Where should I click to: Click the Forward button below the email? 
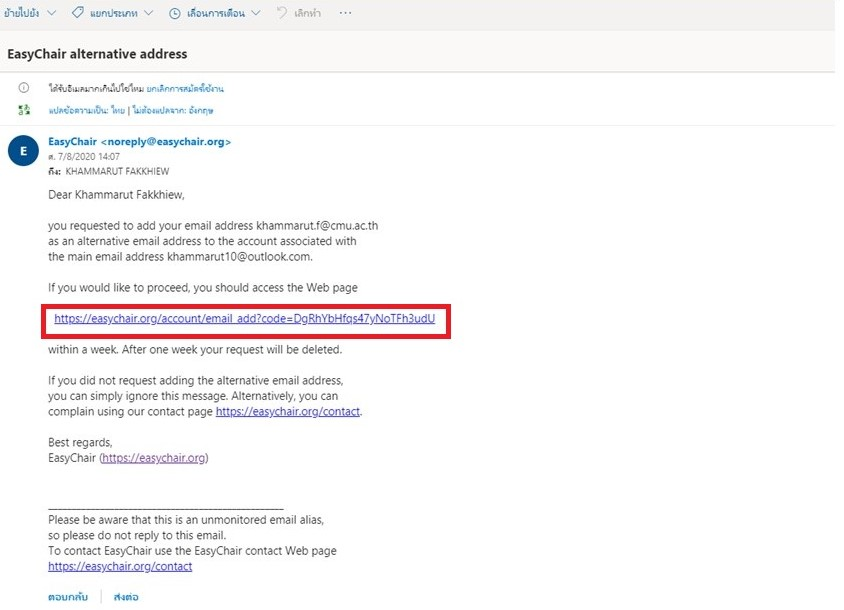pos(126,597)
